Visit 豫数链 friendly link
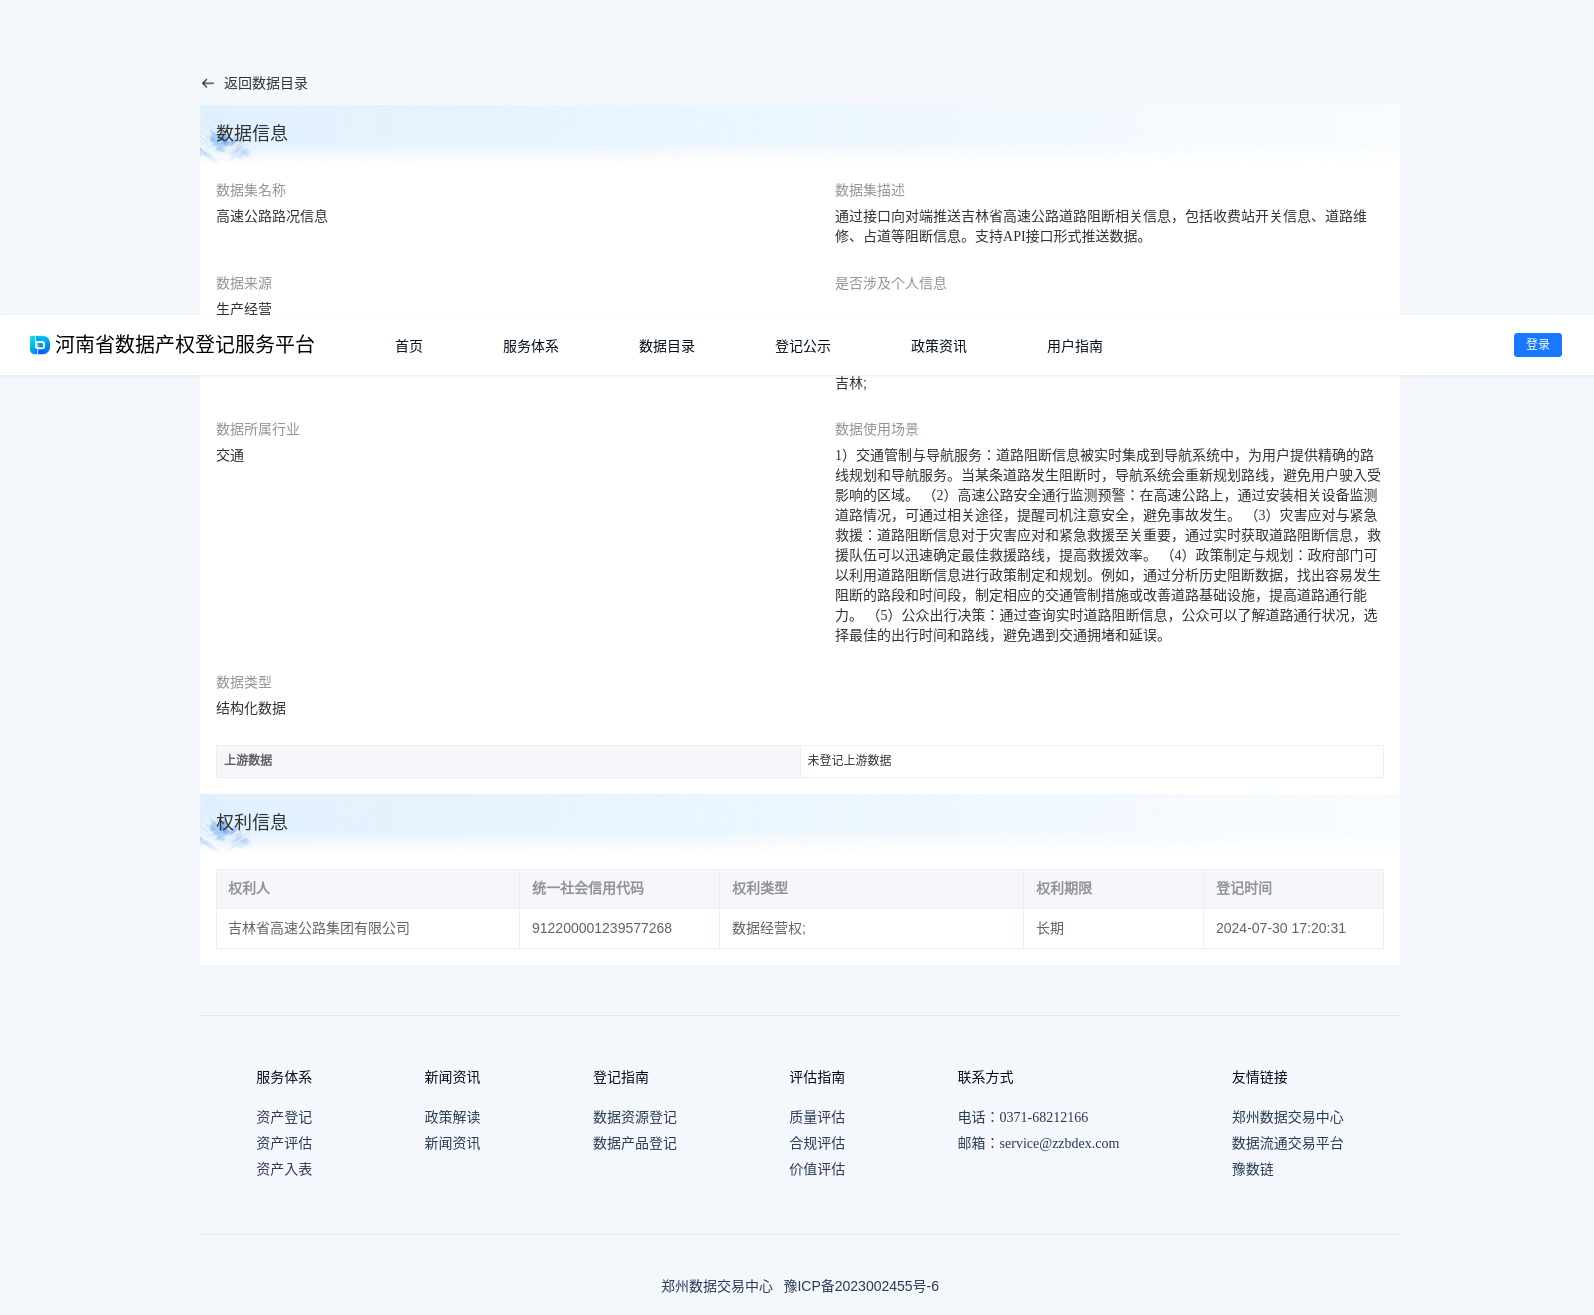1594x1315 pixels. [1253, 1169]
